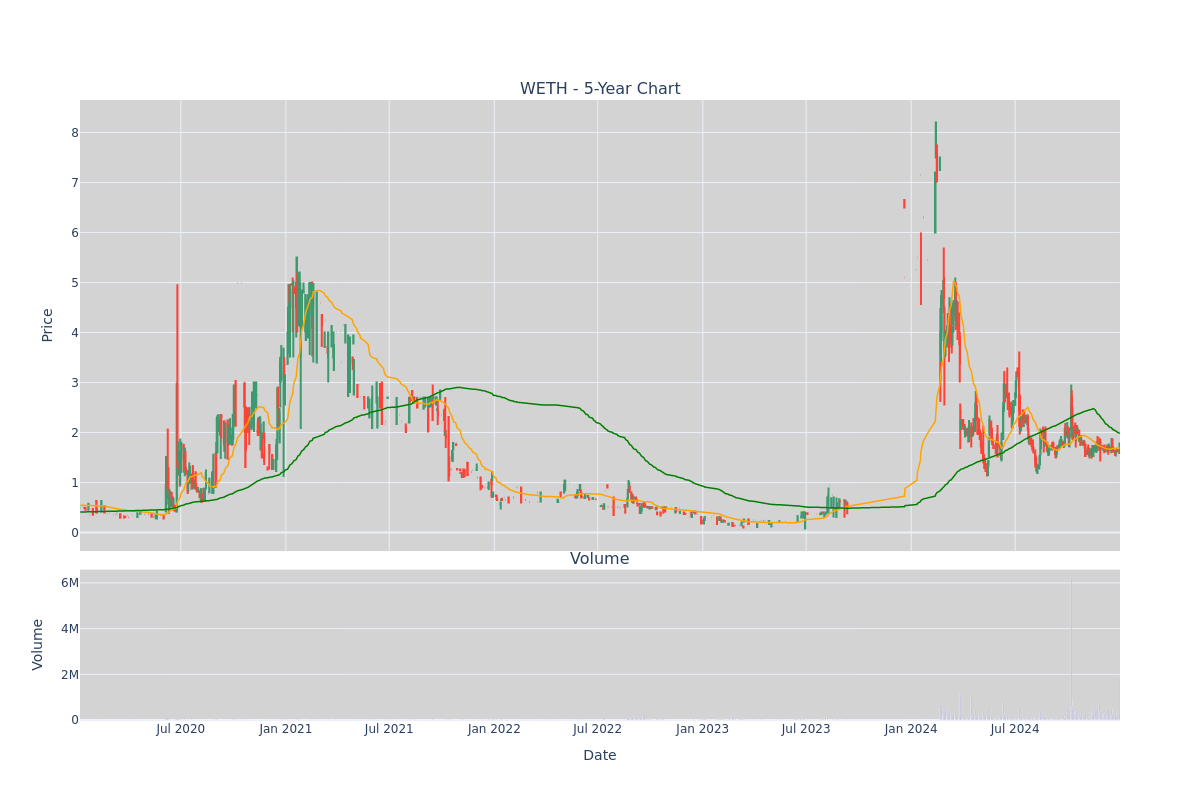Click the 6M volume tick label
The width and height of the screenshot is (1200, 800).
(x=69, y=583)
